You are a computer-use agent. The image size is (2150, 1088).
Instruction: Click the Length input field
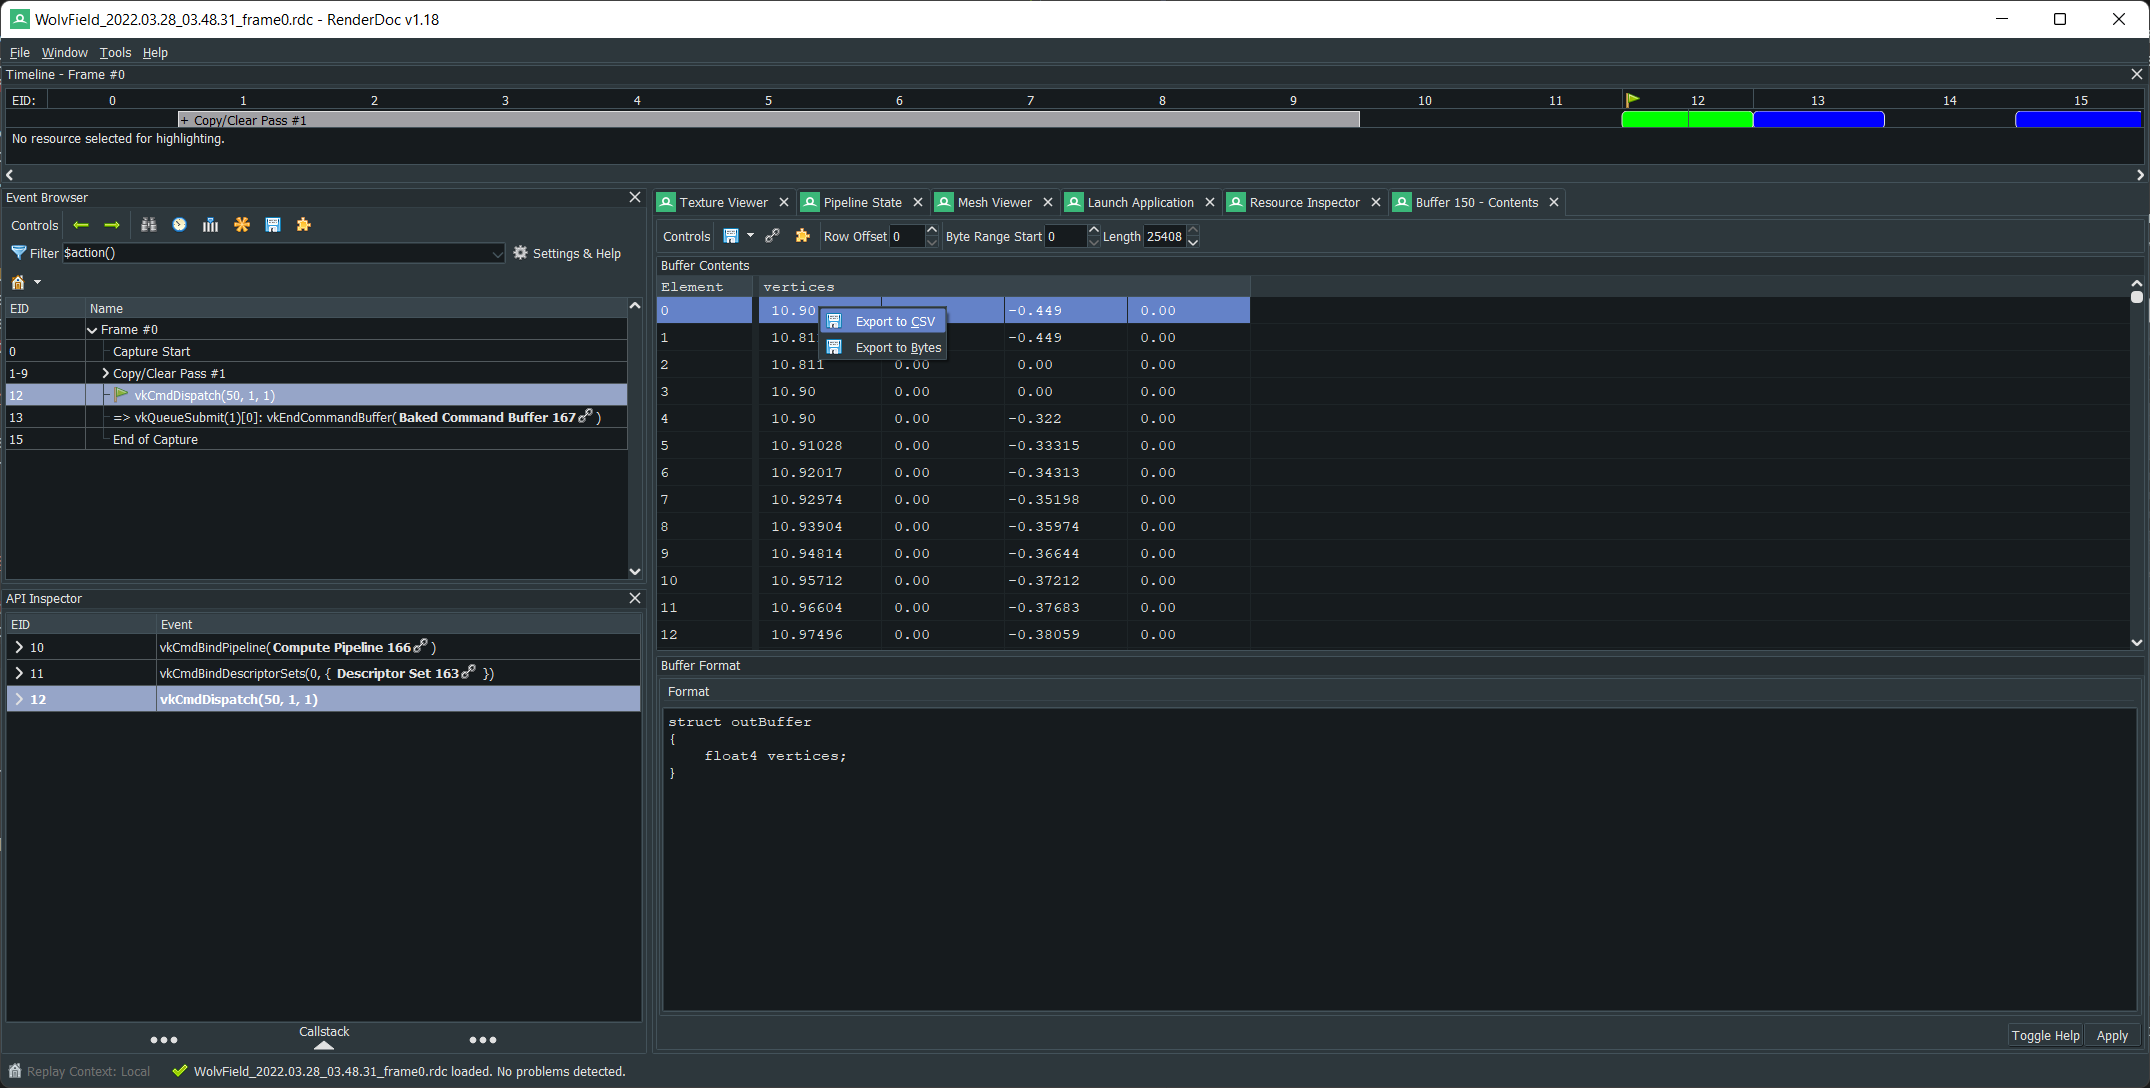pos(1165,236)
